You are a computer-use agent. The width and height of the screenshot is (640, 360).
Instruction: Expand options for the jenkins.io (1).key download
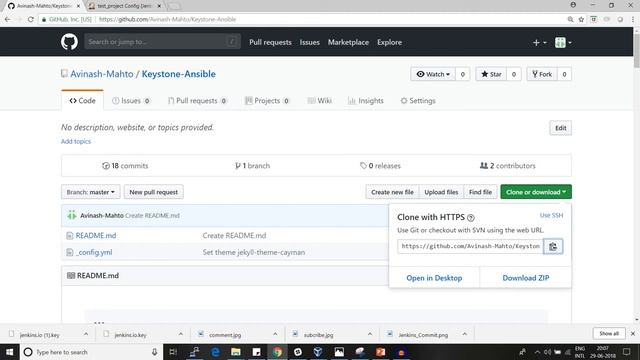click(86, 334)
